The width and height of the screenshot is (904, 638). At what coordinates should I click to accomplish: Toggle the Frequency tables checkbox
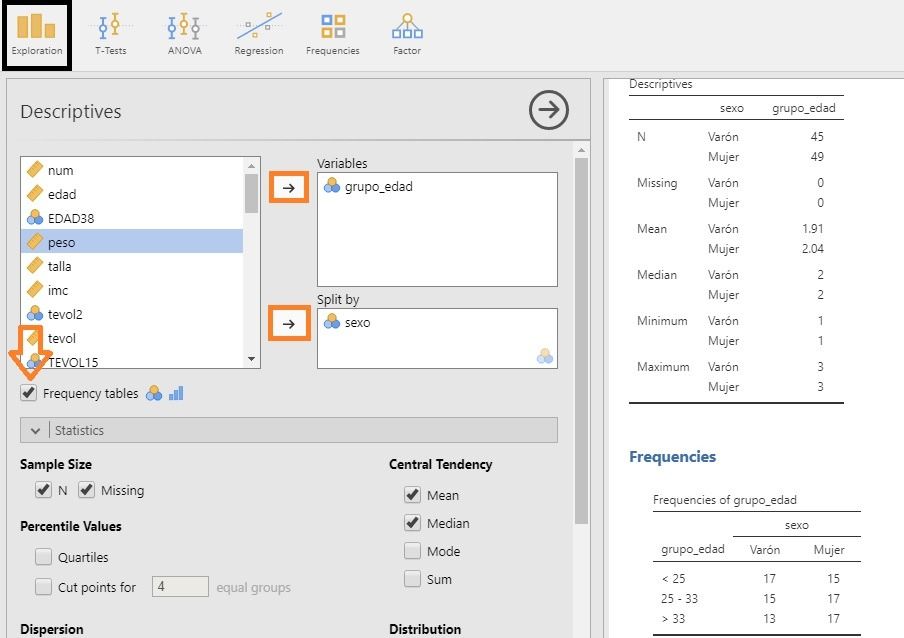click(x=29, y=393)
